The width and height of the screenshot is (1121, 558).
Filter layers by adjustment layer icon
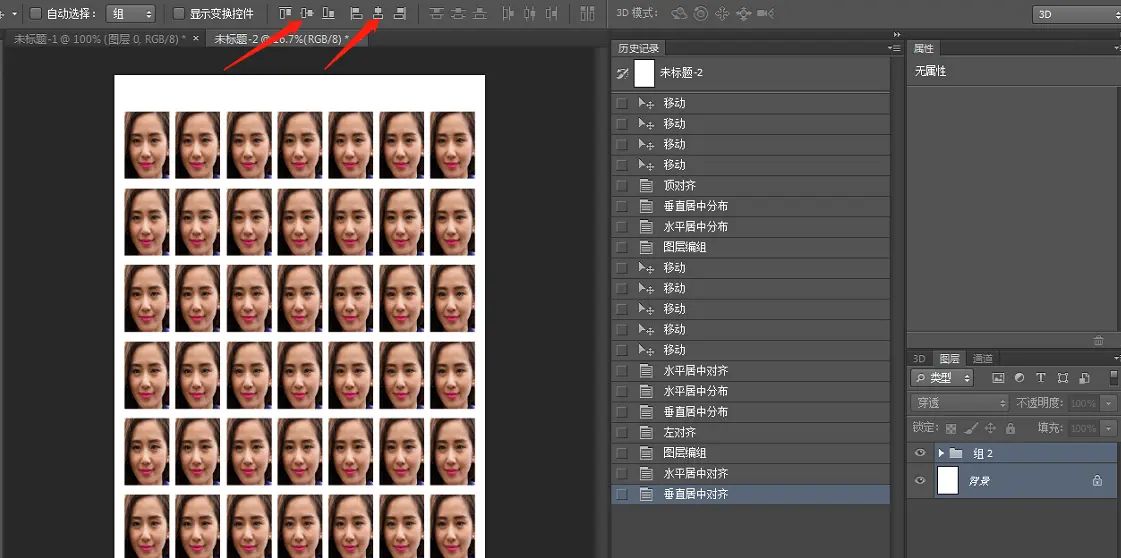click(x=1019, y=378)
